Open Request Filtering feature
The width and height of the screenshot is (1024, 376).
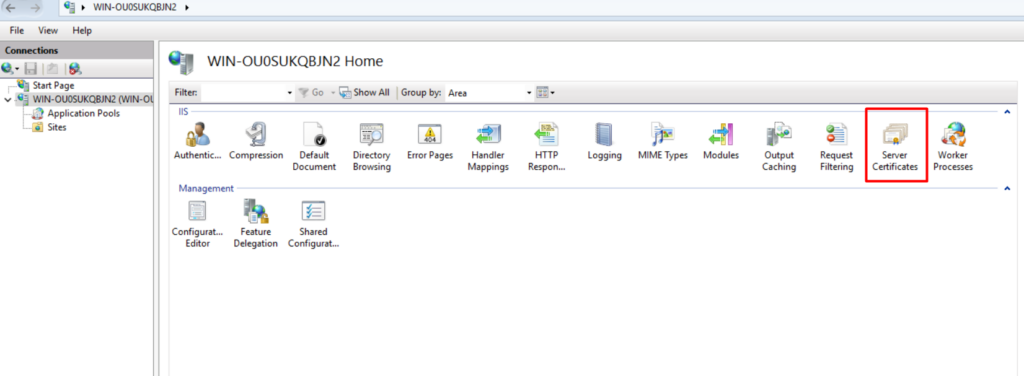point(837,148)
